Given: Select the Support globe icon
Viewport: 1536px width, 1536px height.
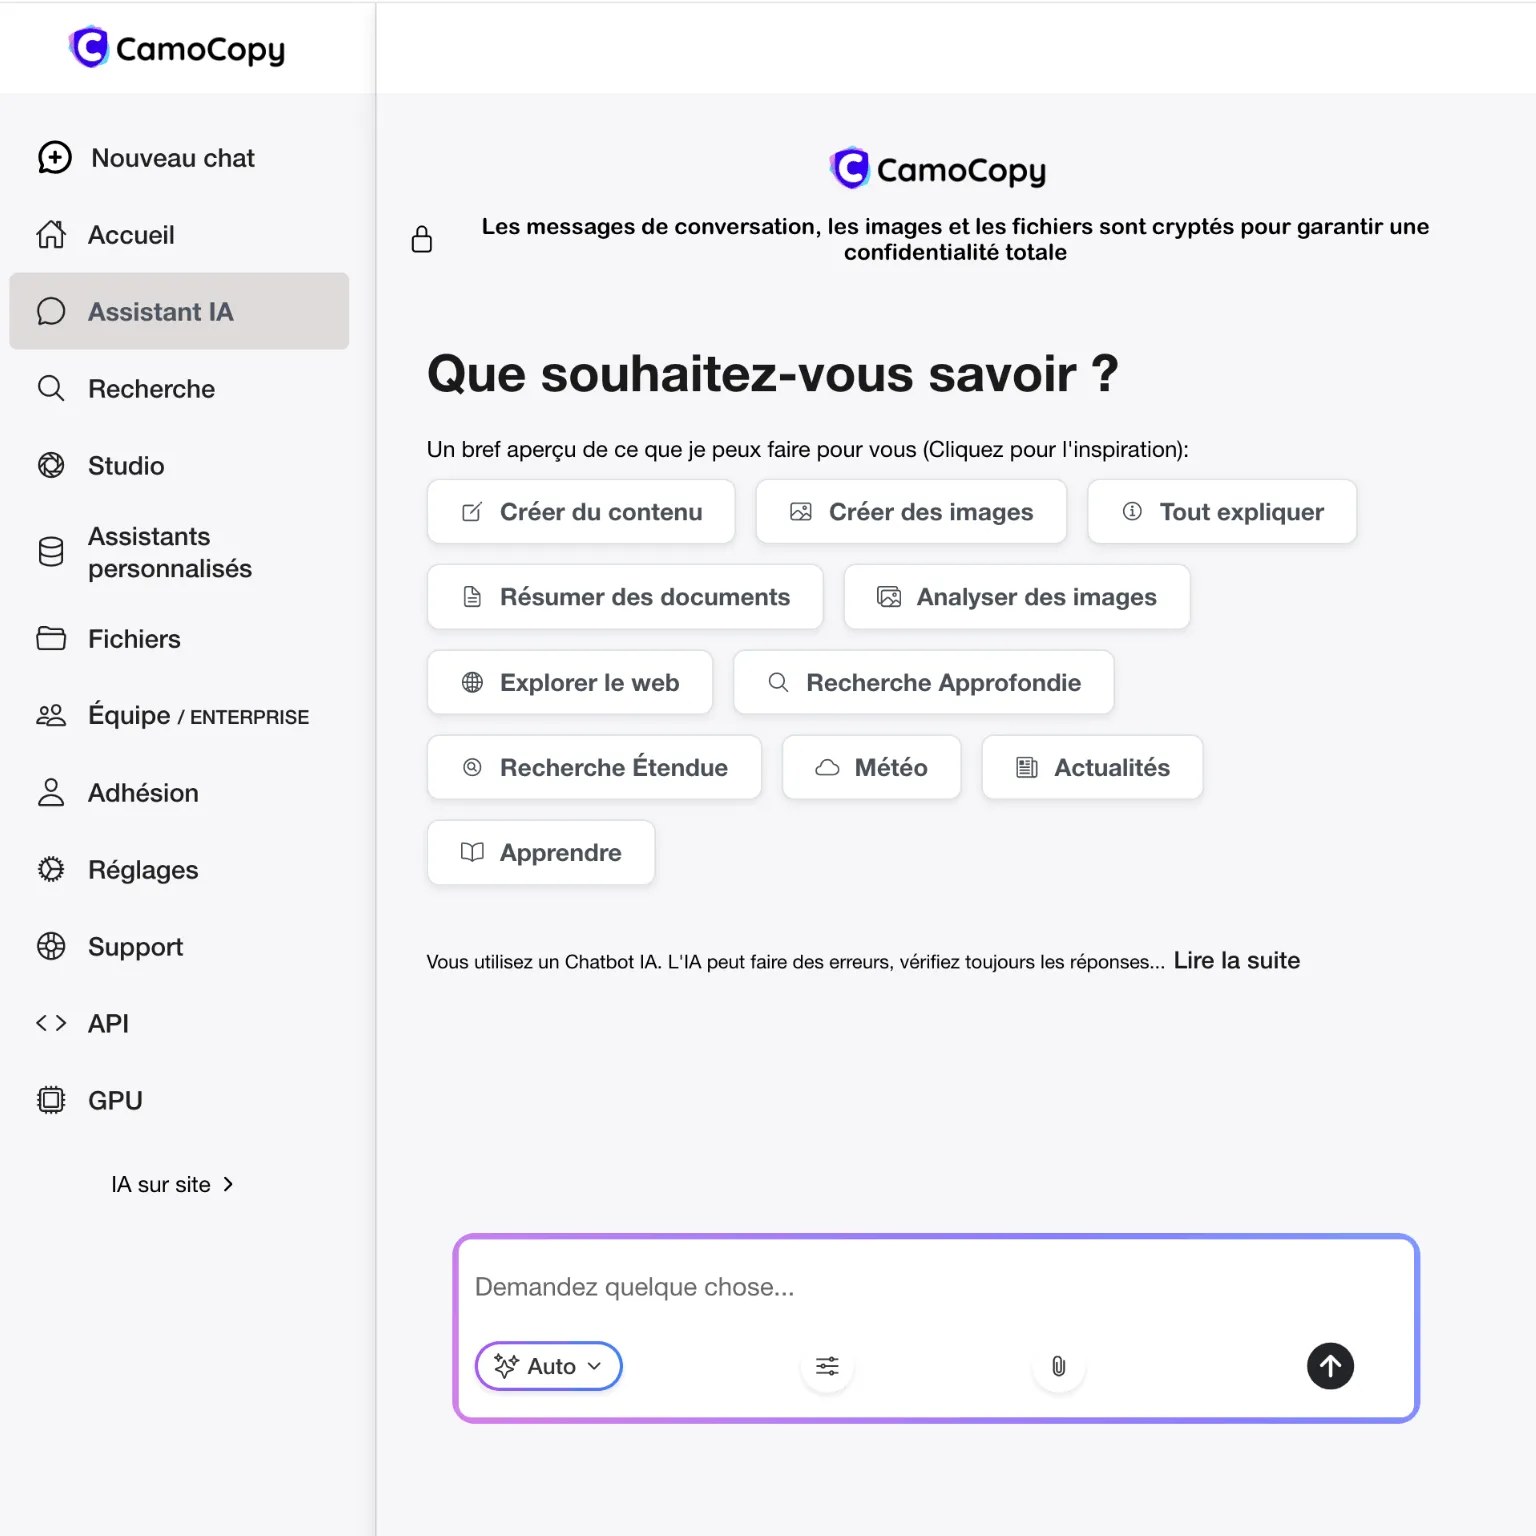Looking at the screenshot, I should pos(50,946).
